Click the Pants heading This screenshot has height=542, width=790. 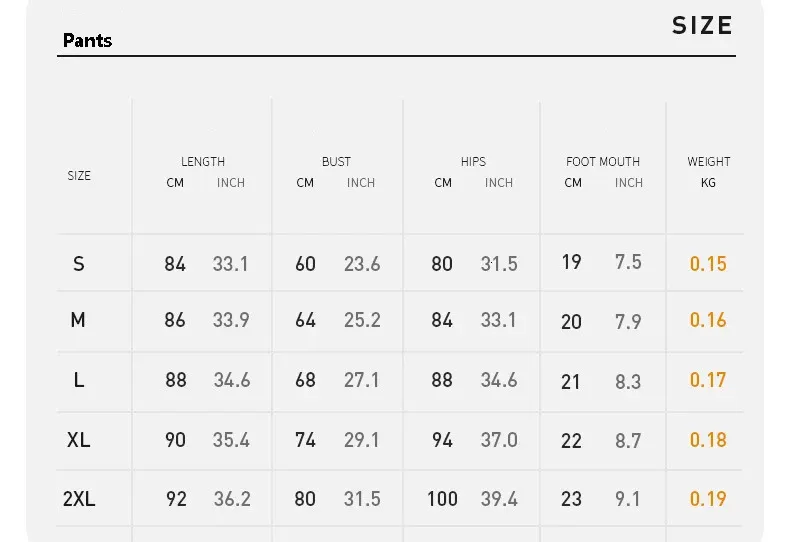click(87, 41)
